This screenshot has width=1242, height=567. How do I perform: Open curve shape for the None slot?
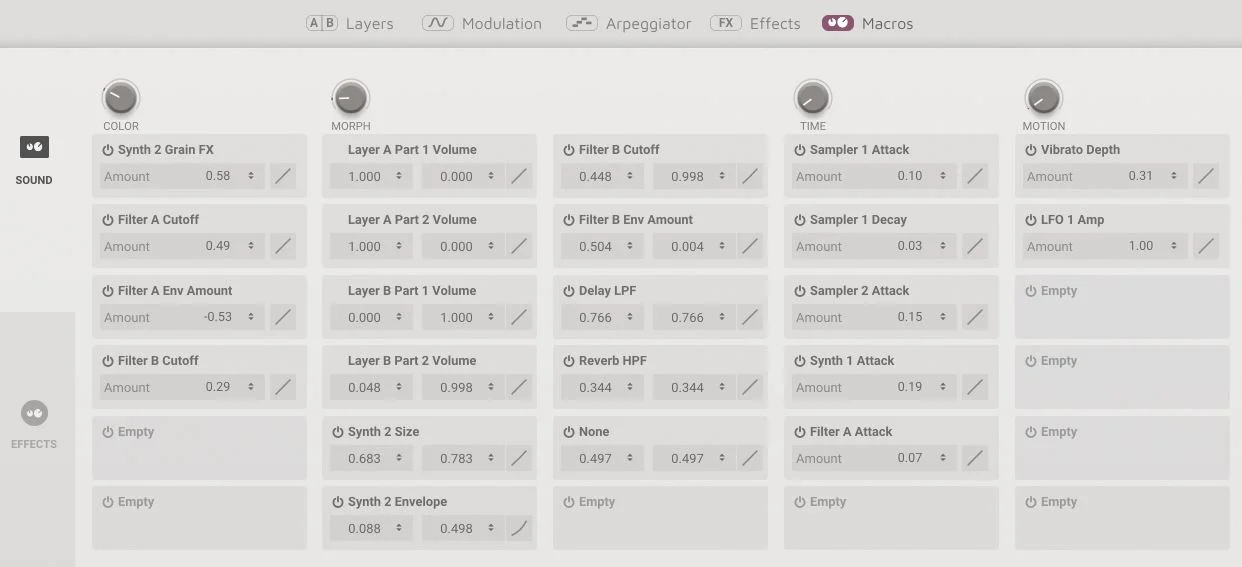click(750, 458)
